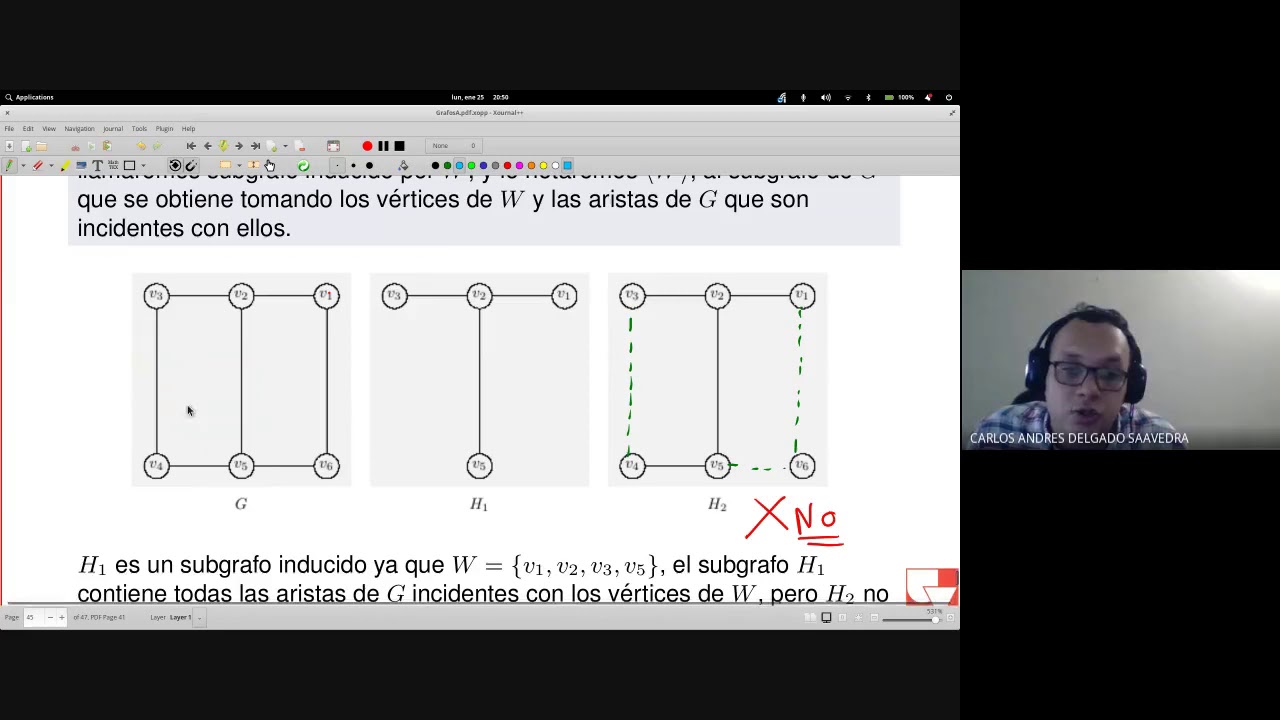This screenshot has width=1280, height=720.
Task: Delete the current page icon
Action: 299,146
